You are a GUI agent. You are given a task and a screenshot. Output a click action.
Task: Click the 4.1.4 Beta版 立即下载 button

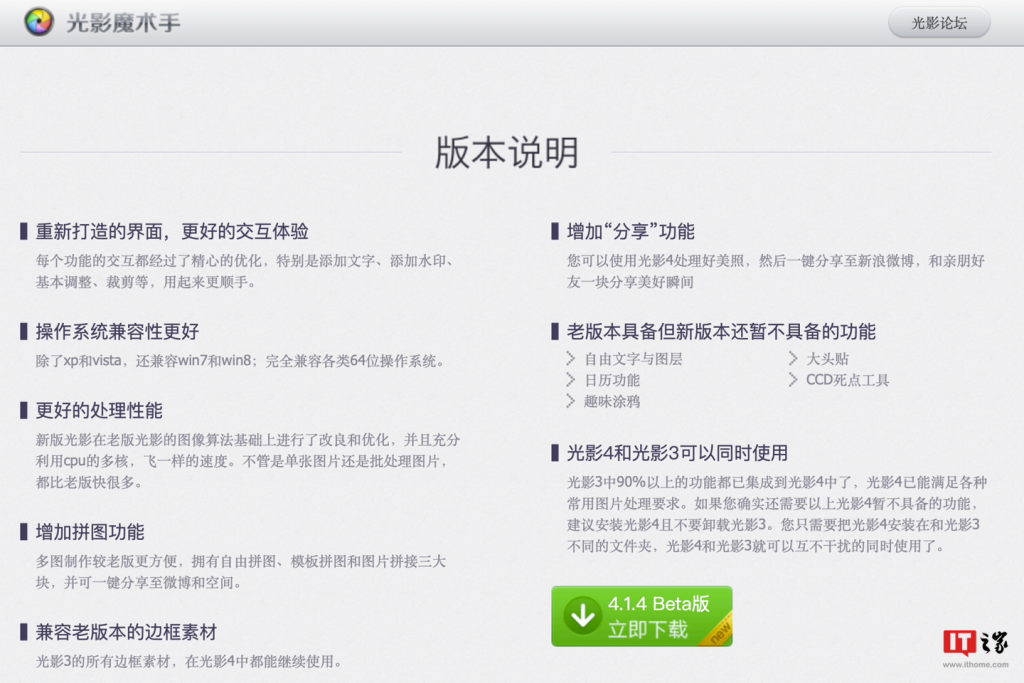click(640, 617)
